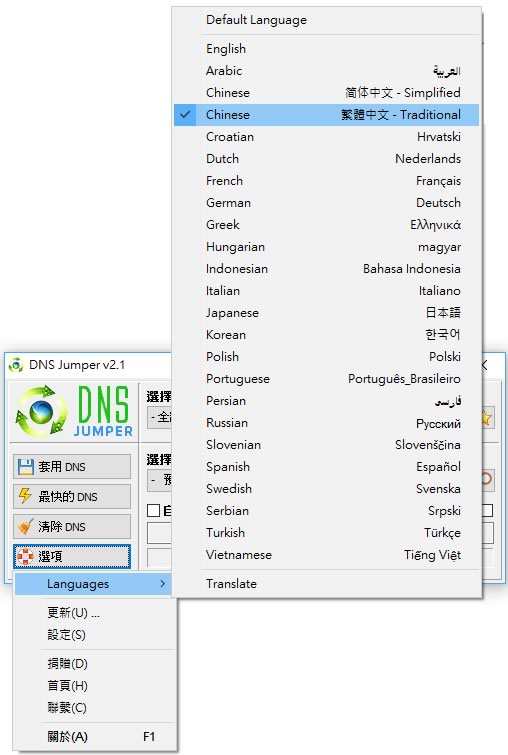Click the DNS Jumper logo image
The image size is (508, 755).
click(74, 412)
